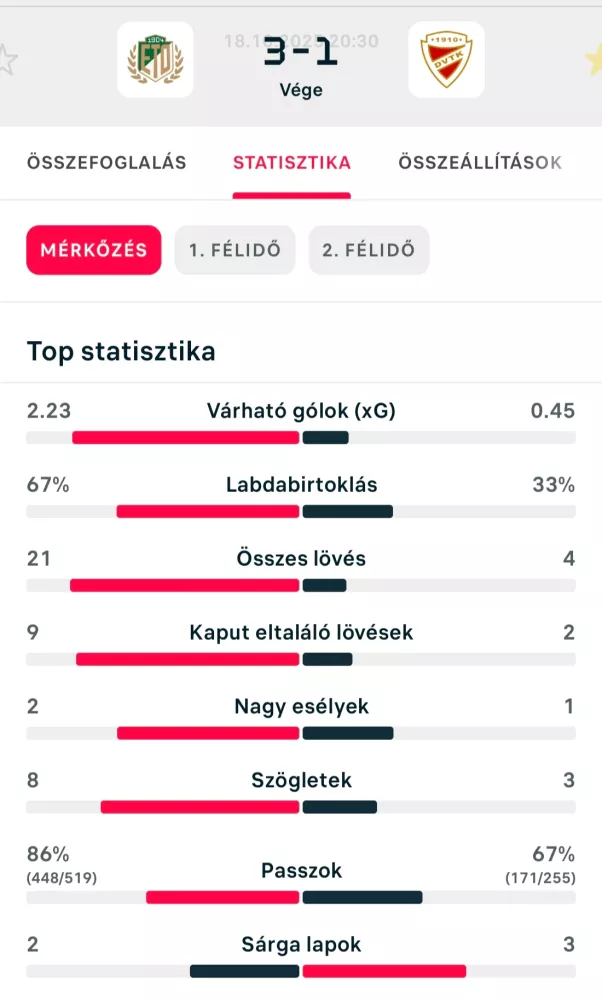Tap the Top statisztika section heading

pos(121,352)
